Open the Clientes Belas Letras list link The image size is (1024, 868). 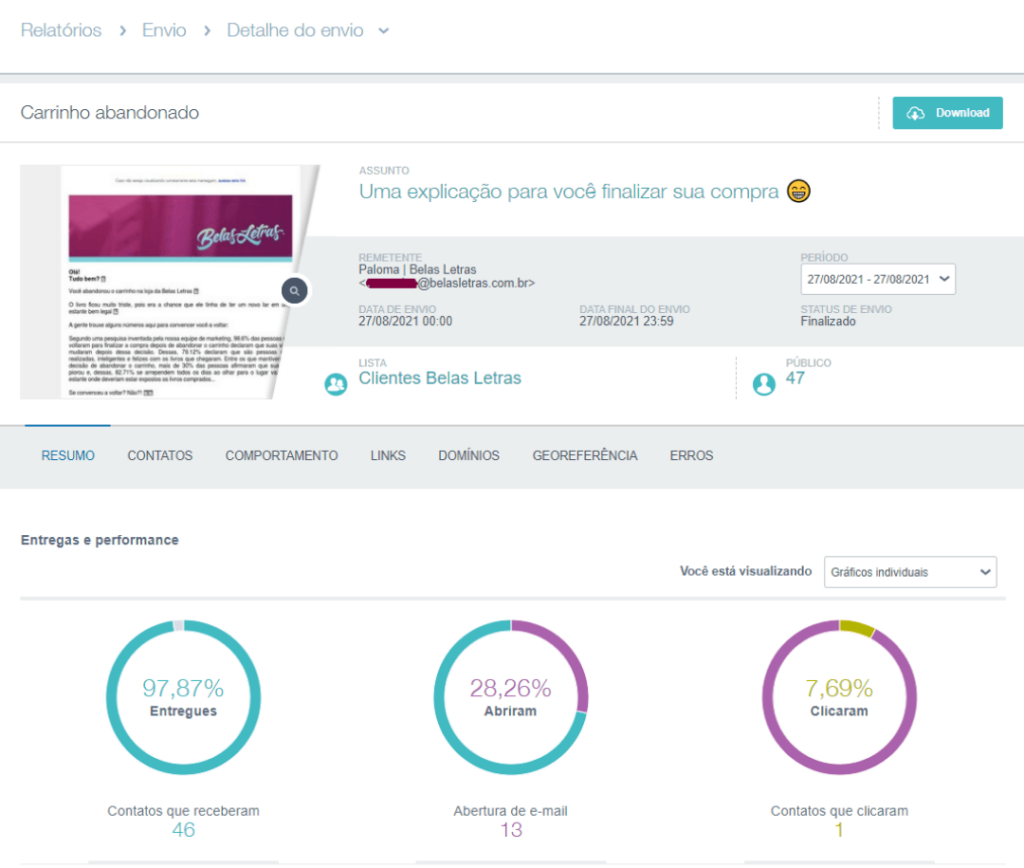click(440, 378)
